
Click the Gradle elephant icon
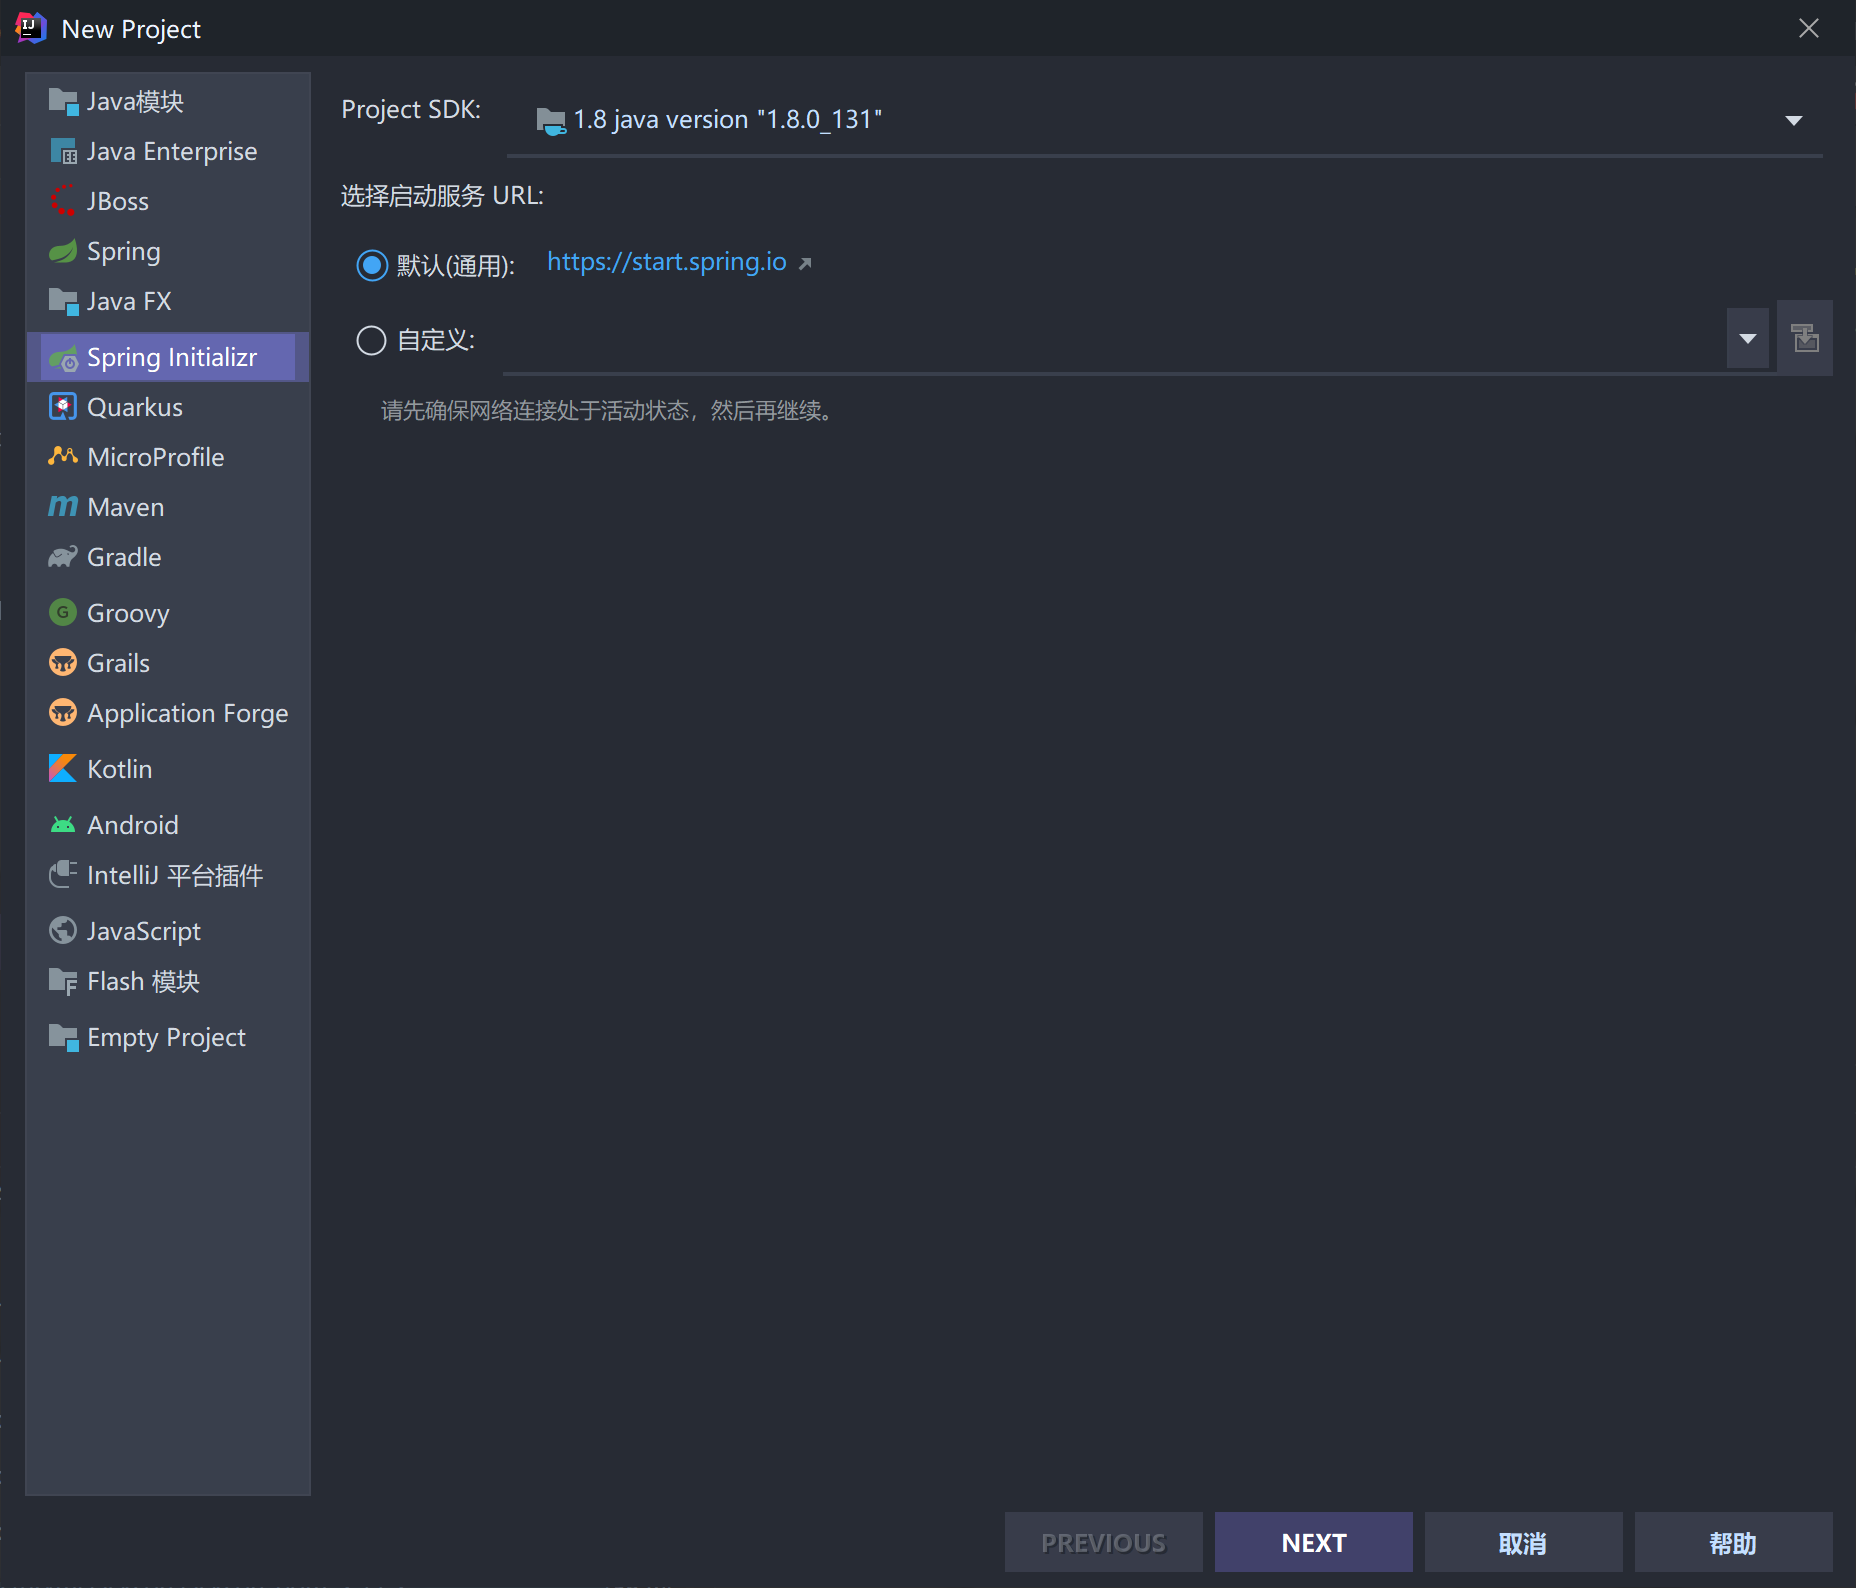tap(63, 557)
